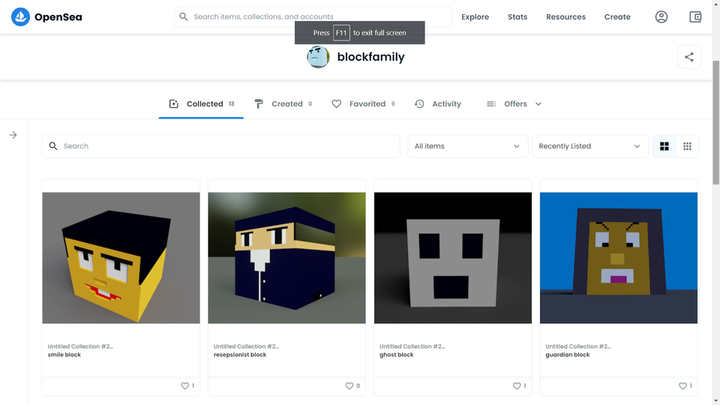
Task: Like the resepsionist block heart icon
Action: (x=350, y=386)
